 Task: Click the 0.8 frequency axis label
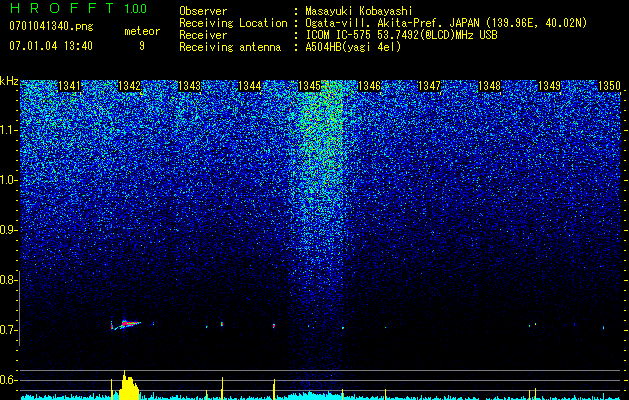(x=8, y=280)
